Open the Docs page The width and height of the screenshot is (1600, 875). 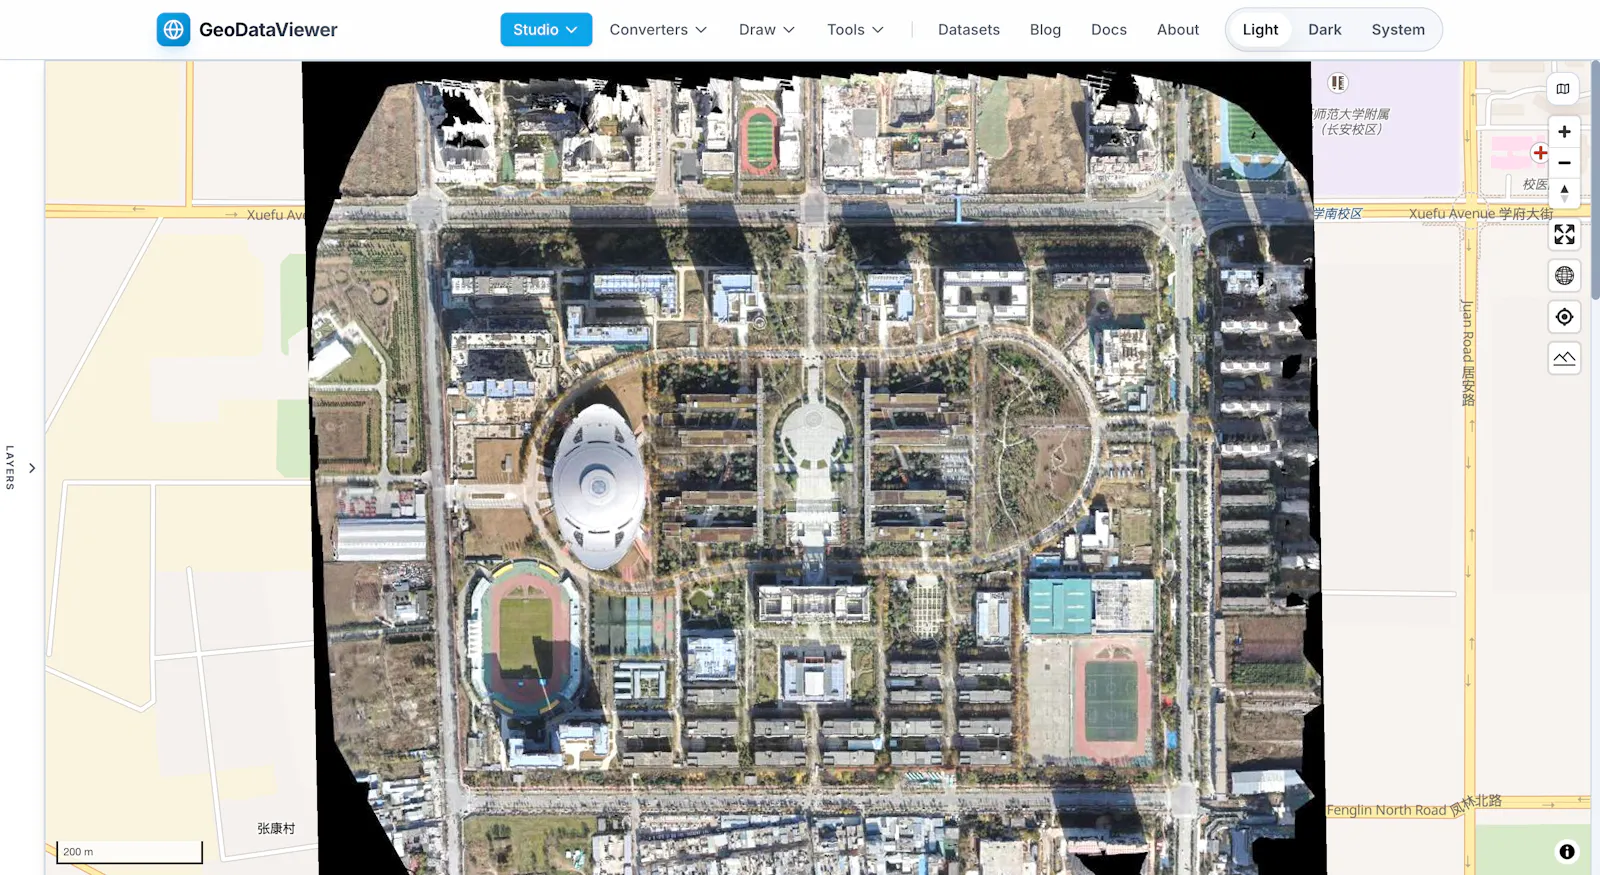click(x=1109, y=30)
